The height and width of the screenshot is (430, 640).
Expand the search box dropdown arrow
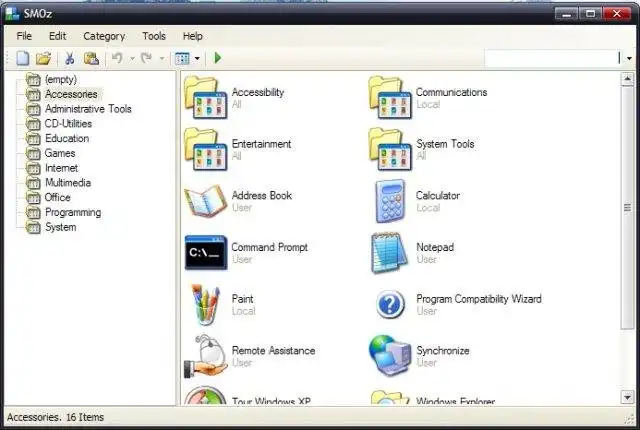click(629, 58)
